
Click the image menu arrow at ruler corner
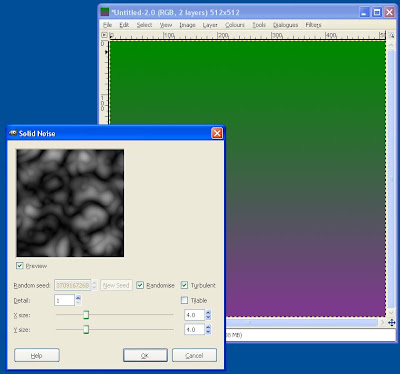pos(104,35)
